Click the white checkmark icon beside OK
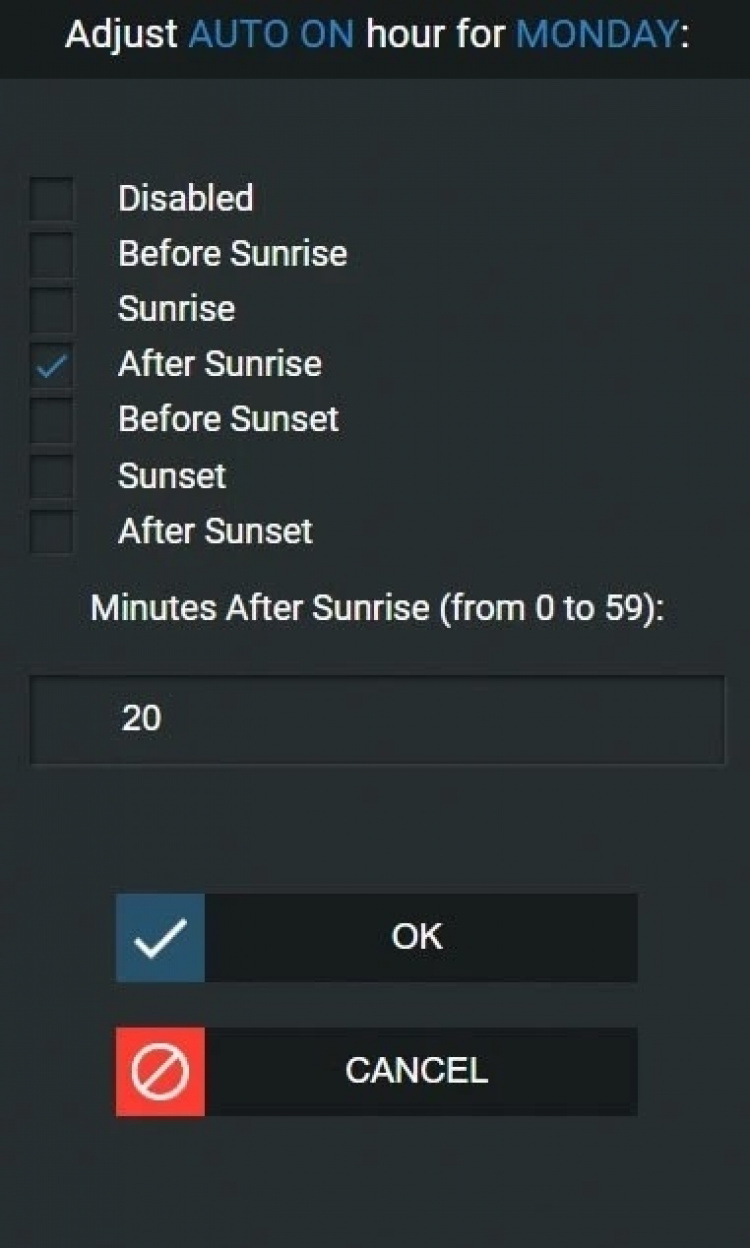 point(160,938)
